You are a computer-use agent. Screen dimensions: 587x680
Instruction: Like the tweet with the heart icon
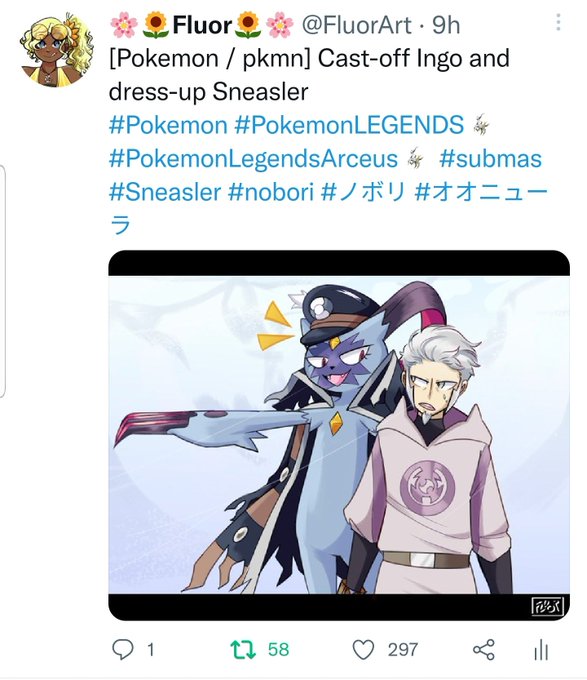coord(363,650)
